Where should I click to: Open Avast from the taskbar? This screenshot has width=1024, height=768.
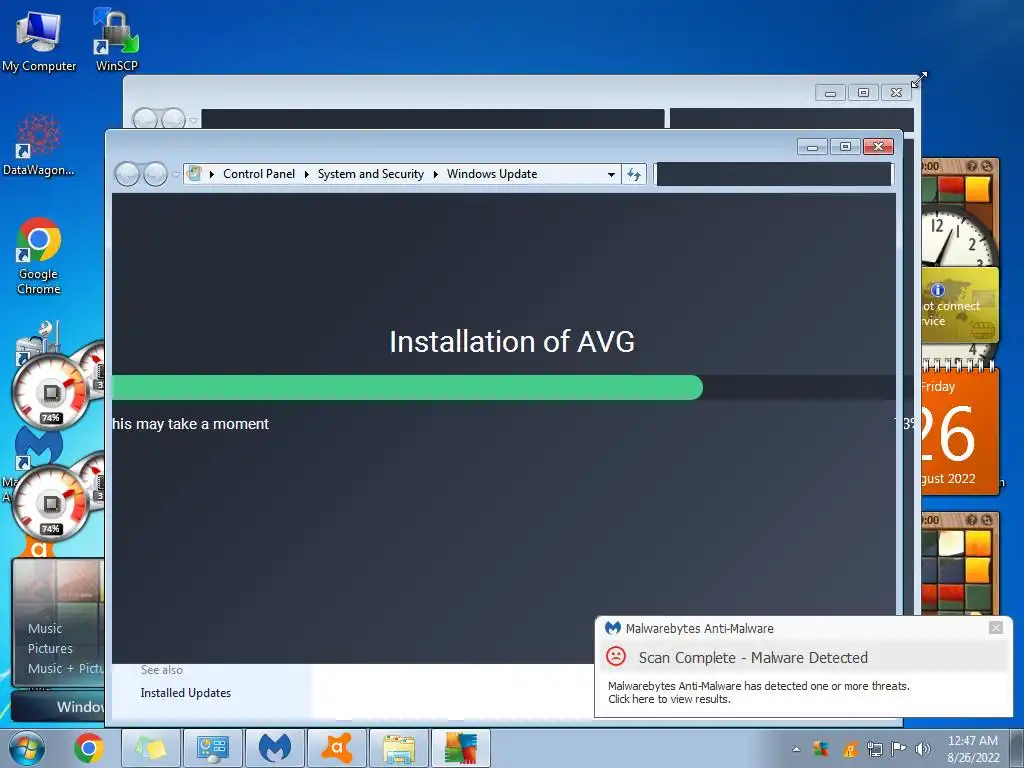(336, 748)
